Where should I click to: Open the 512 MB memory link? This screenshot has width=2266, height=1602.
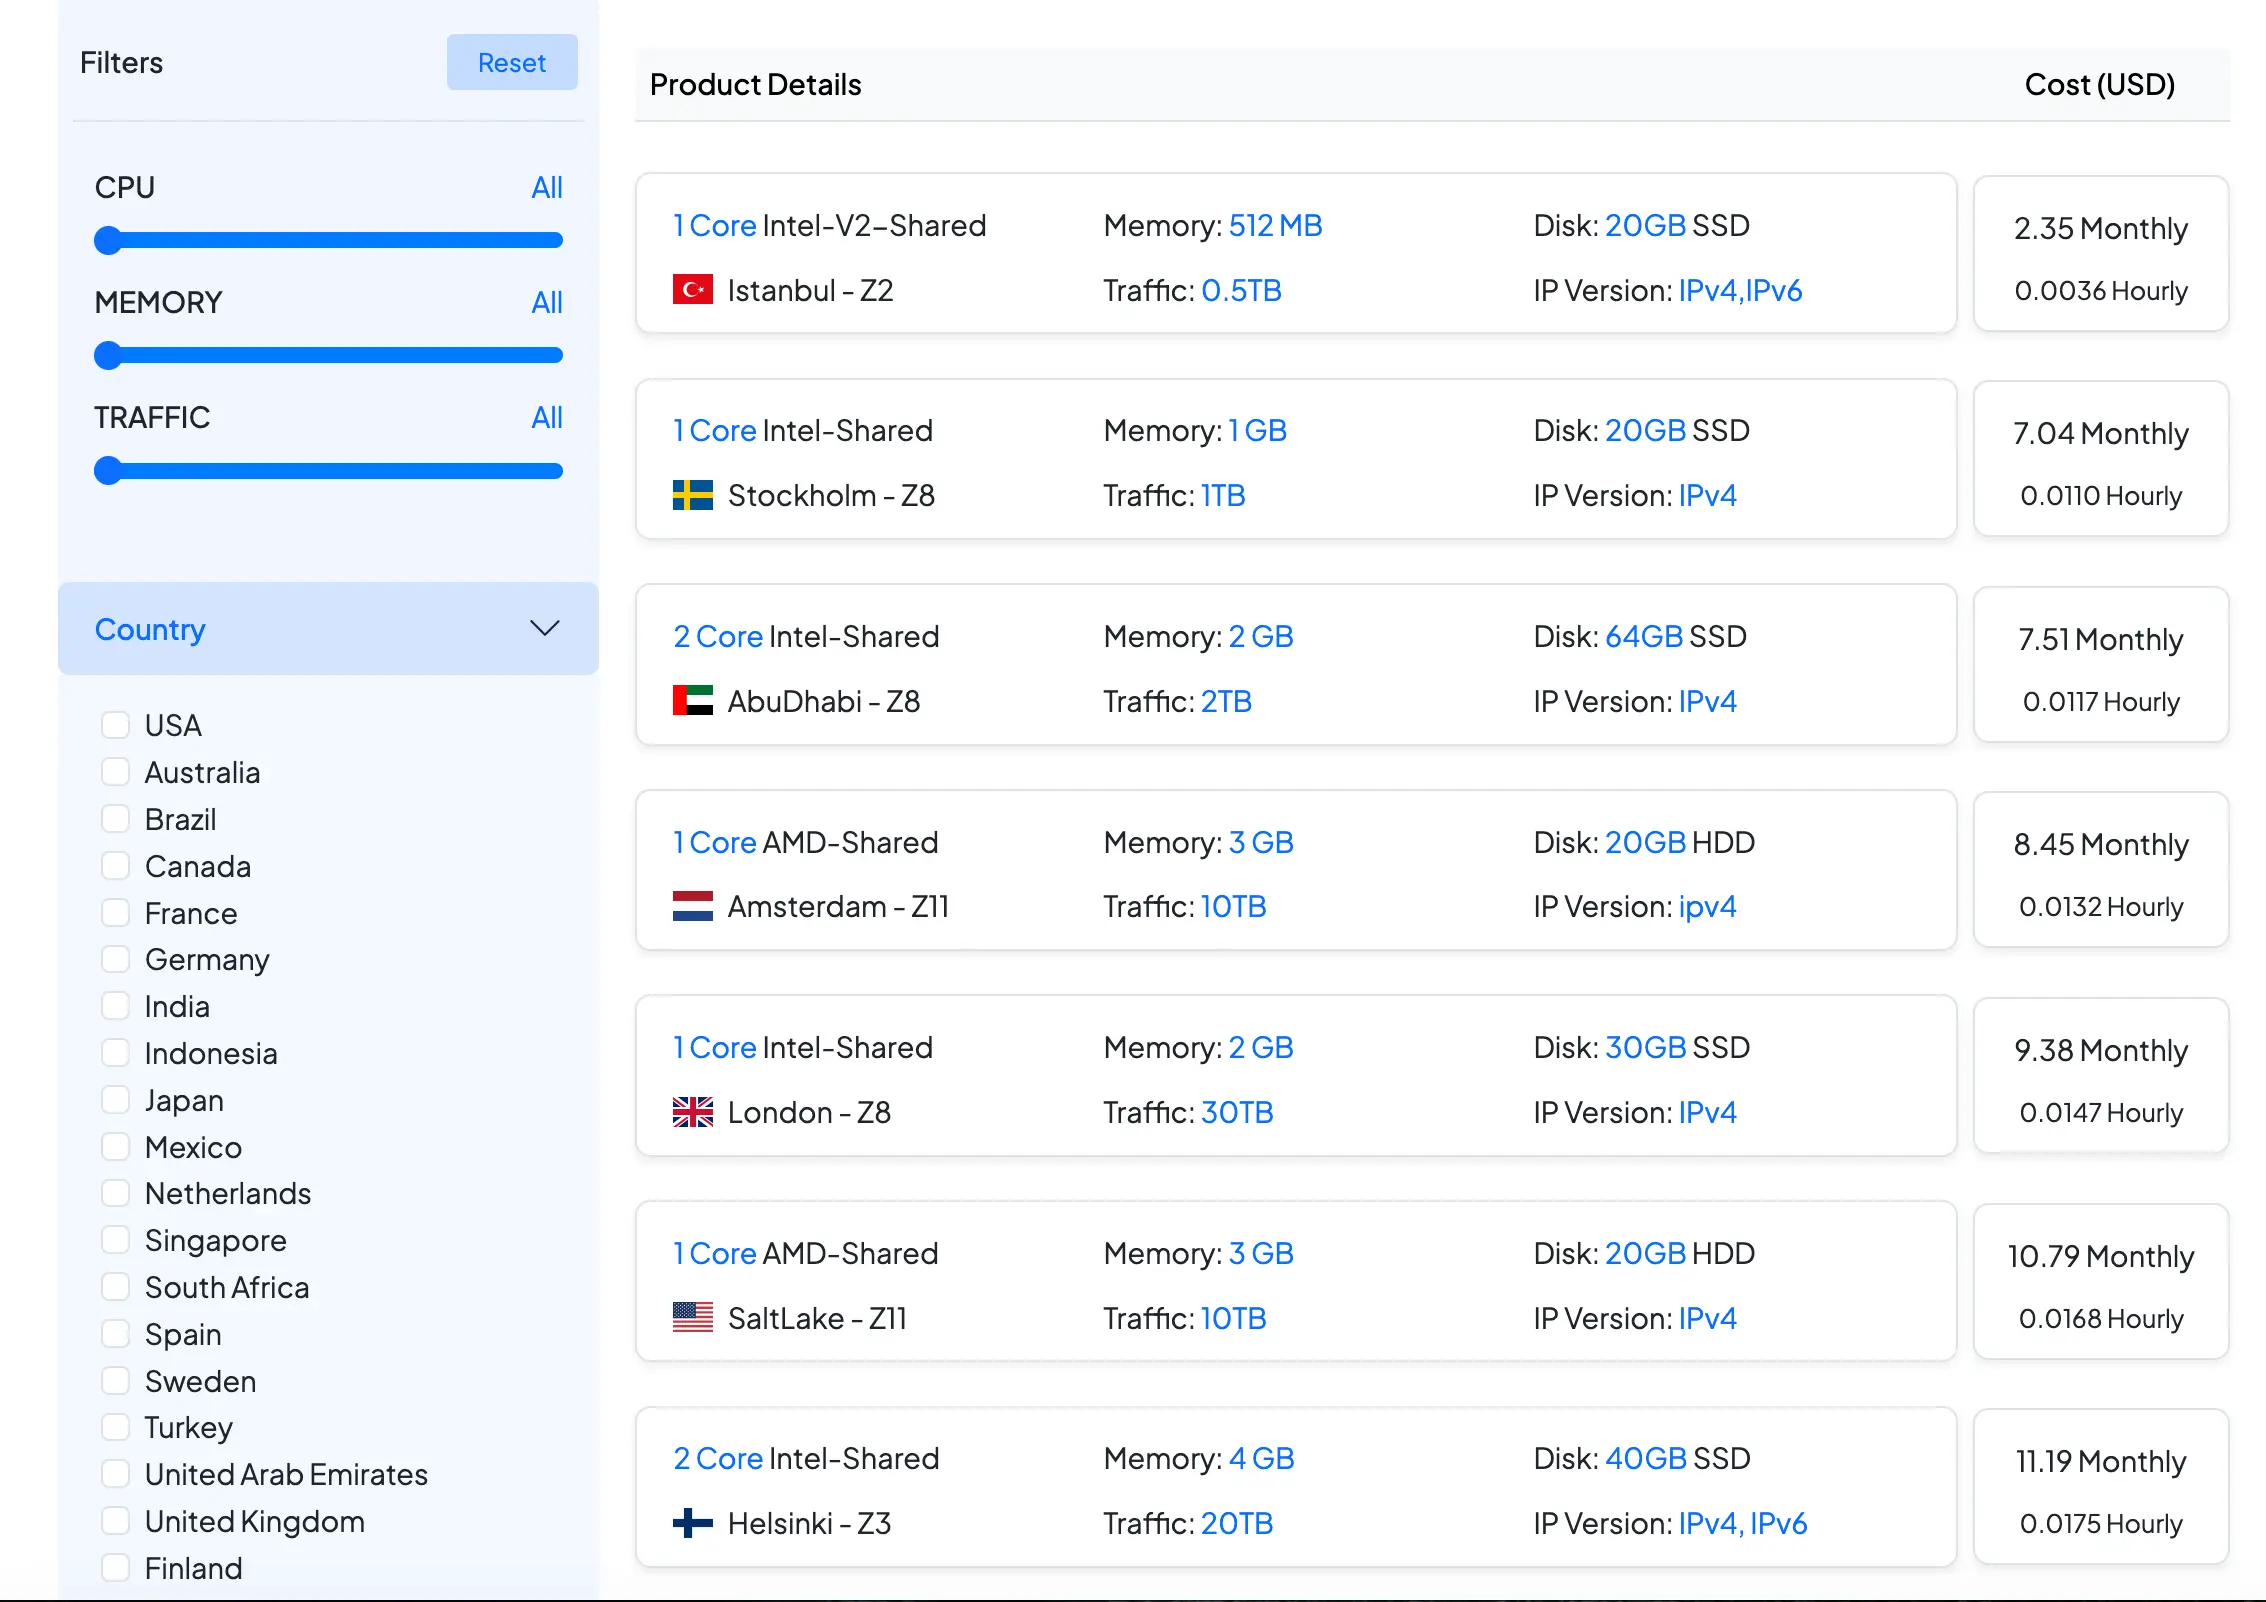1275,225
